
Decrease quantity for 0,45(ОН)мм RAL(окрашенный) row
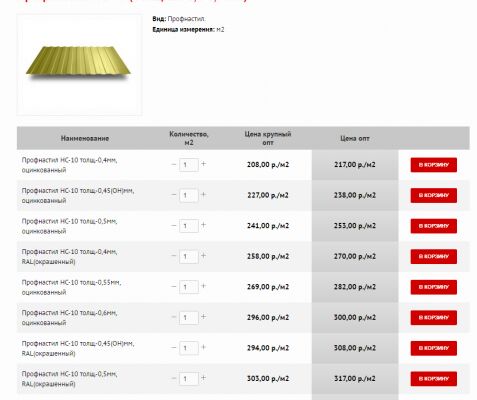pos(174,348)
